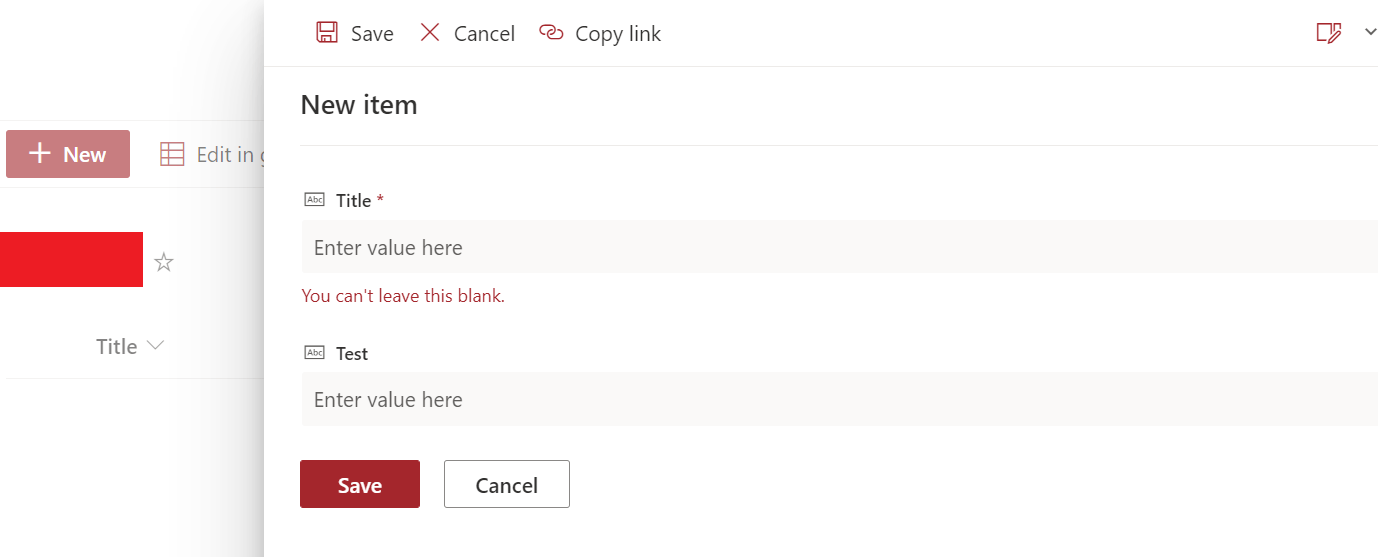1378x557 pixels.
Task: Click the floppy disk Save icon in top bar
Action: pos(327,33)
